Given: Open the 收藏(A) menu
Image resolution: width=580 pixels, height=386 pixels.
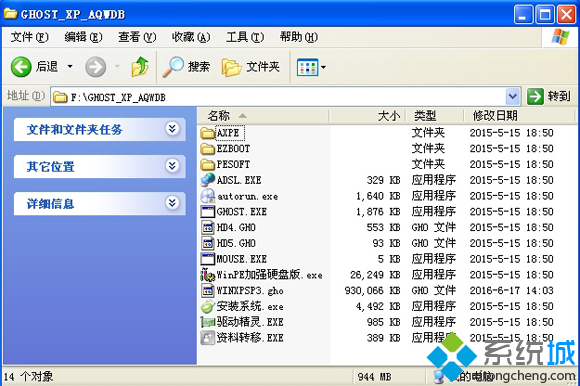Looking at the screenshot, I should pyautogui.click(x=191, y=37).
